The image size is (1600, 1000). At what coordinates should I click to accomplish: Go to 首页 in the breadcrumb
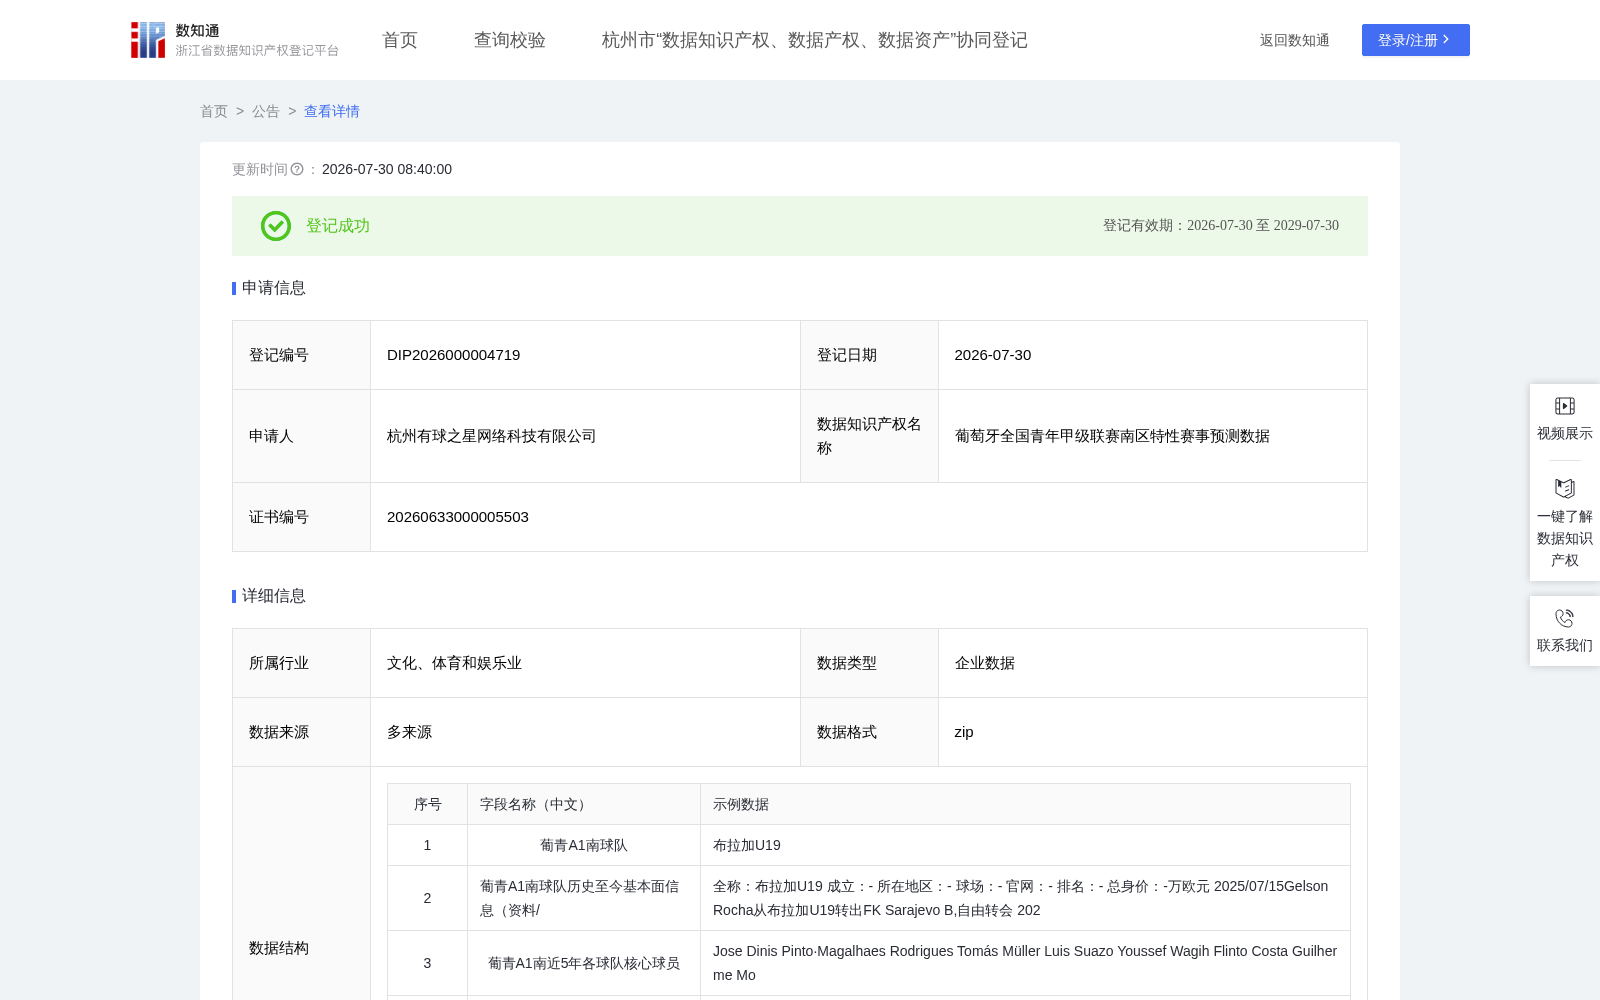[214, 111]
